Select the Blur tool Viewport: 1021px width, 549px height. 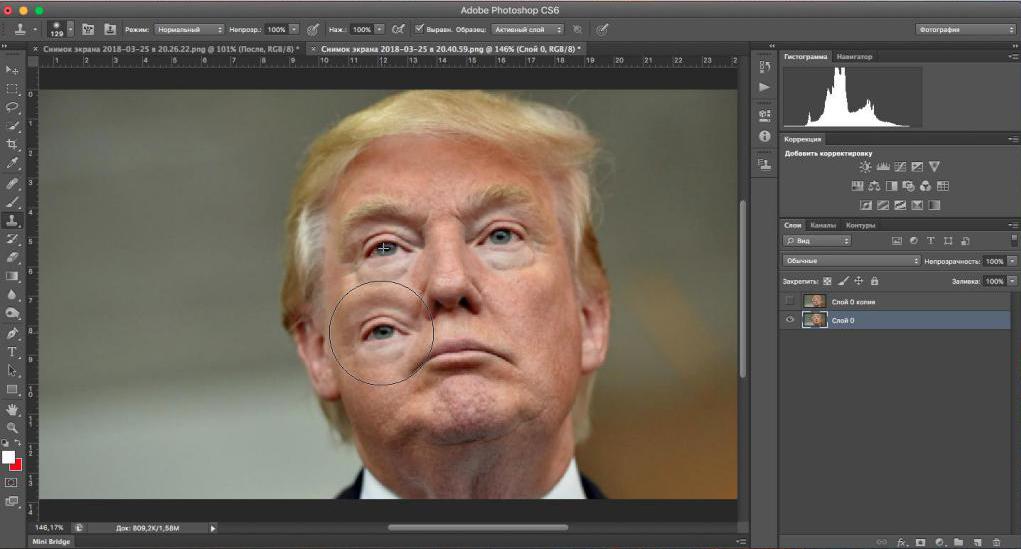tap(12, 294)
